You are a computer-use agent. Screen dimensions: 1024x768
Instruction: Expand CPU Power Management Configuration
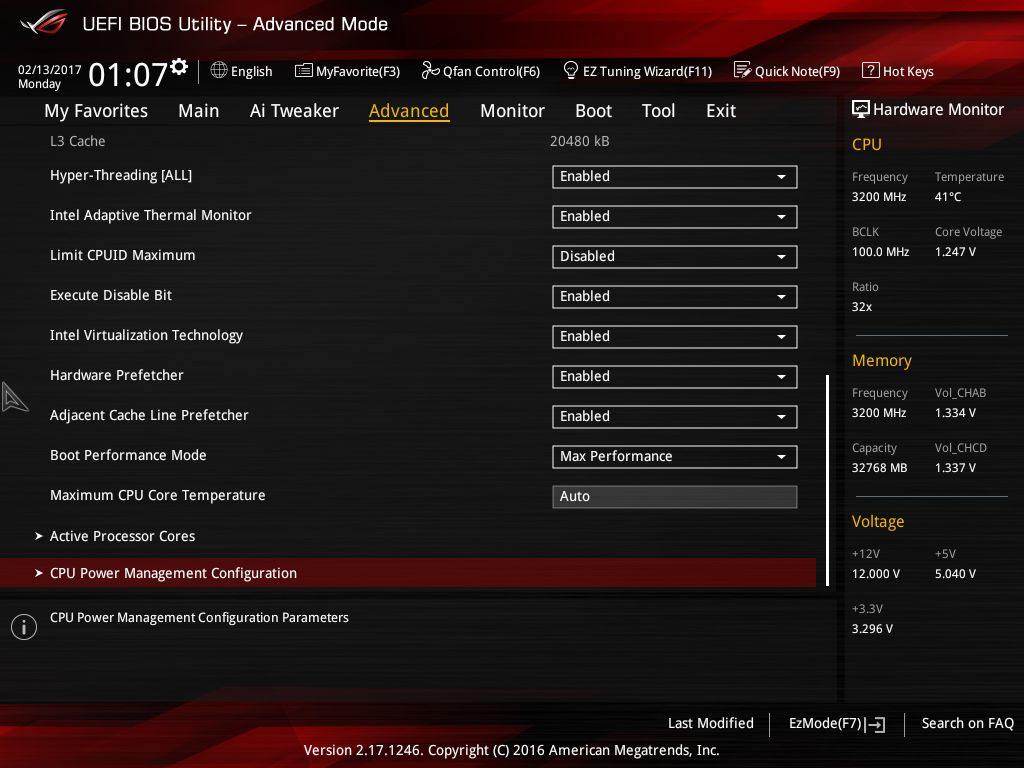[x=408, y=573]
